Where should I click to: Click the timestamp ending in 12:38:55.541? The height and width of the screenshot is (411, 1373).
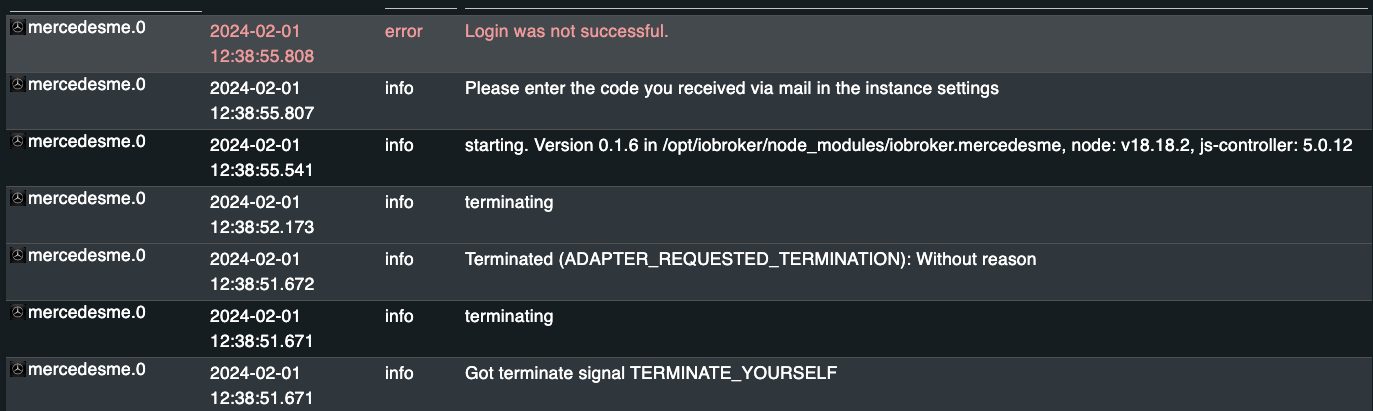coord(261,171)
